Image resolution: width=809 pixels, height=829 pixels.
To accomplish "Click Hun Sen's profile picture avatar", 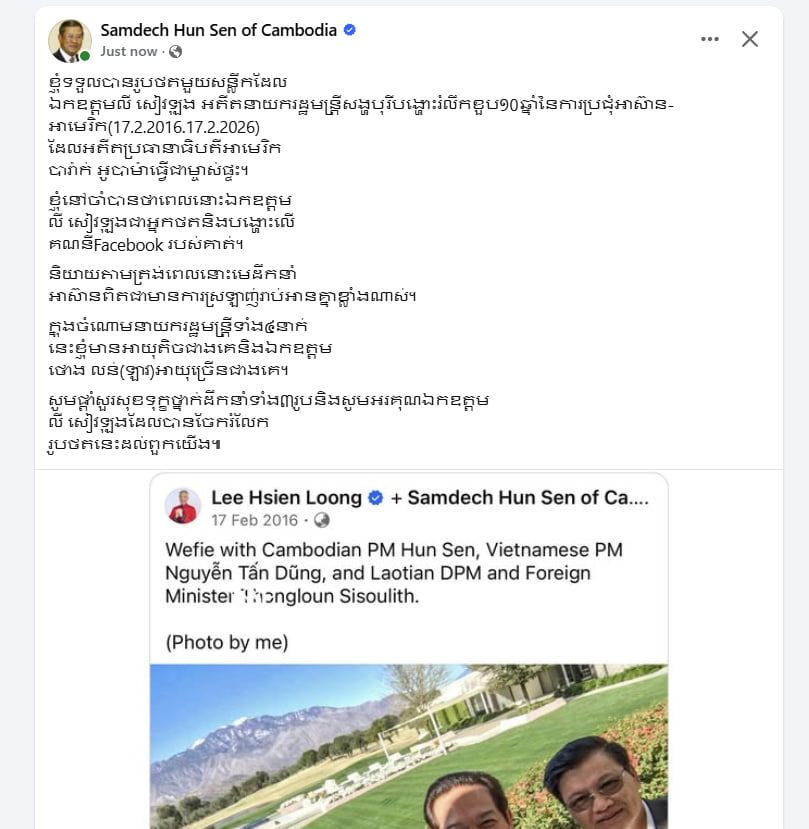I will click(69, 39).
